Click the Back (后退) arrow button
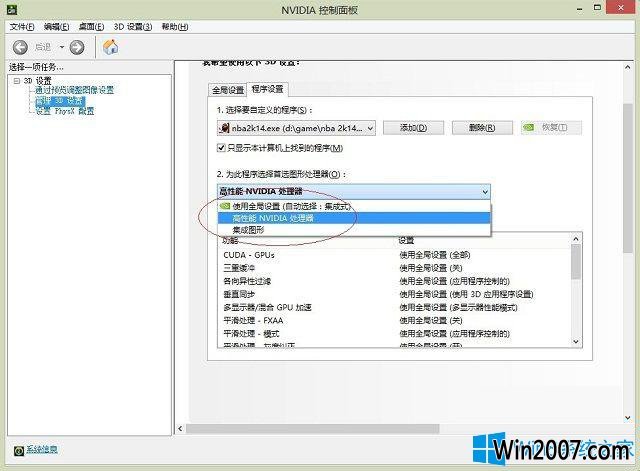 pyautogui.click(x=20, y=47)
